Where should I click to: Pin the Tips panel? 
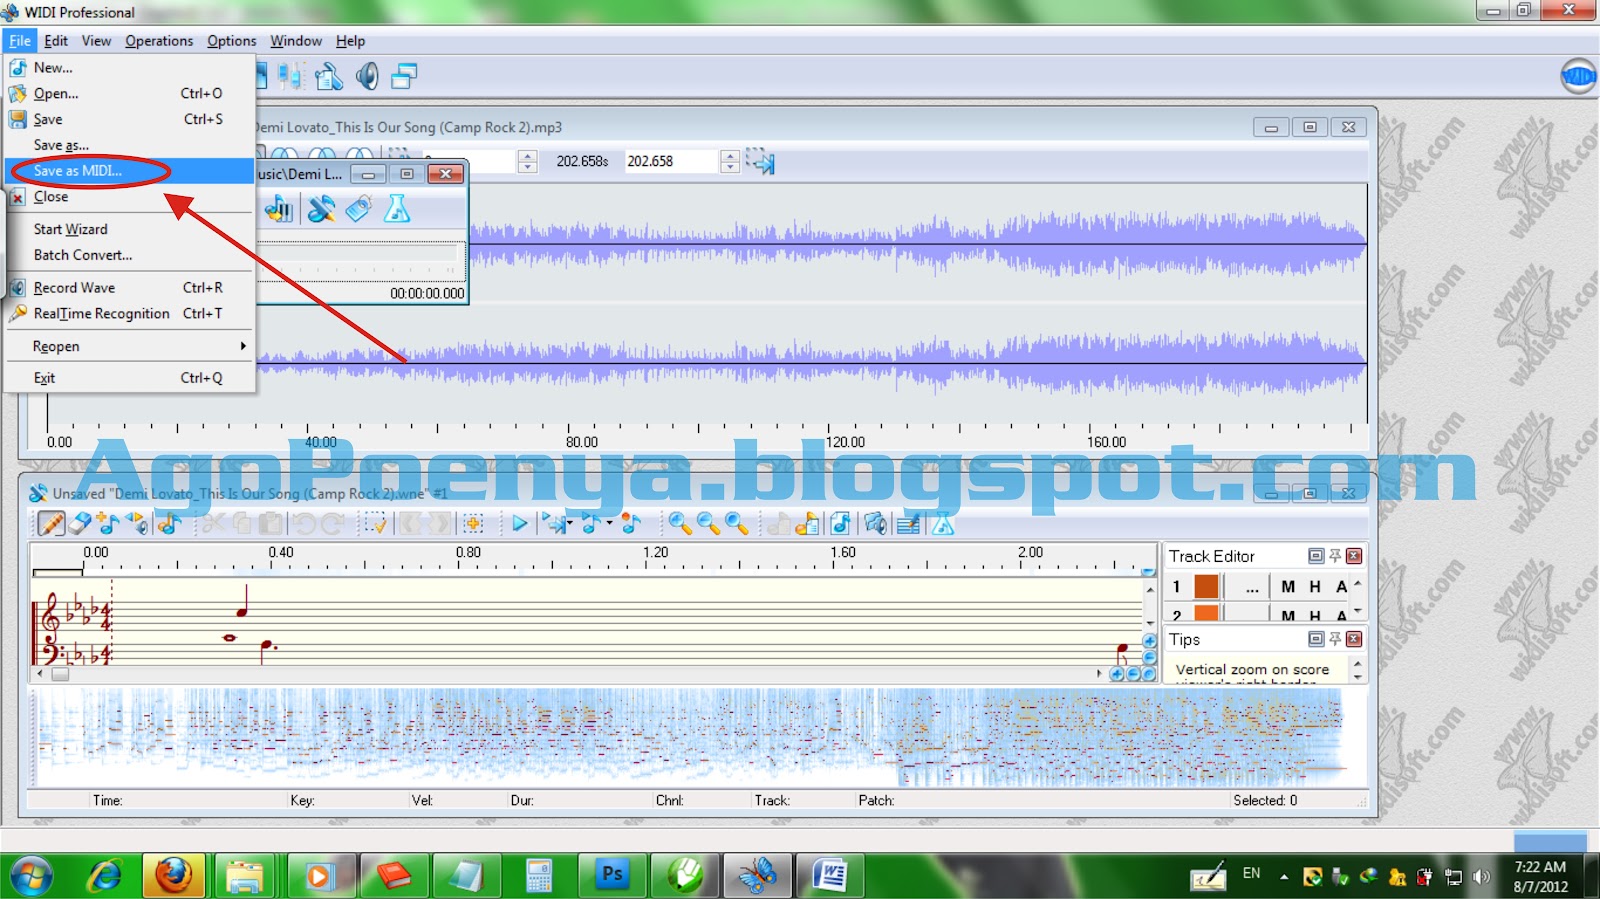point(1335,639)
